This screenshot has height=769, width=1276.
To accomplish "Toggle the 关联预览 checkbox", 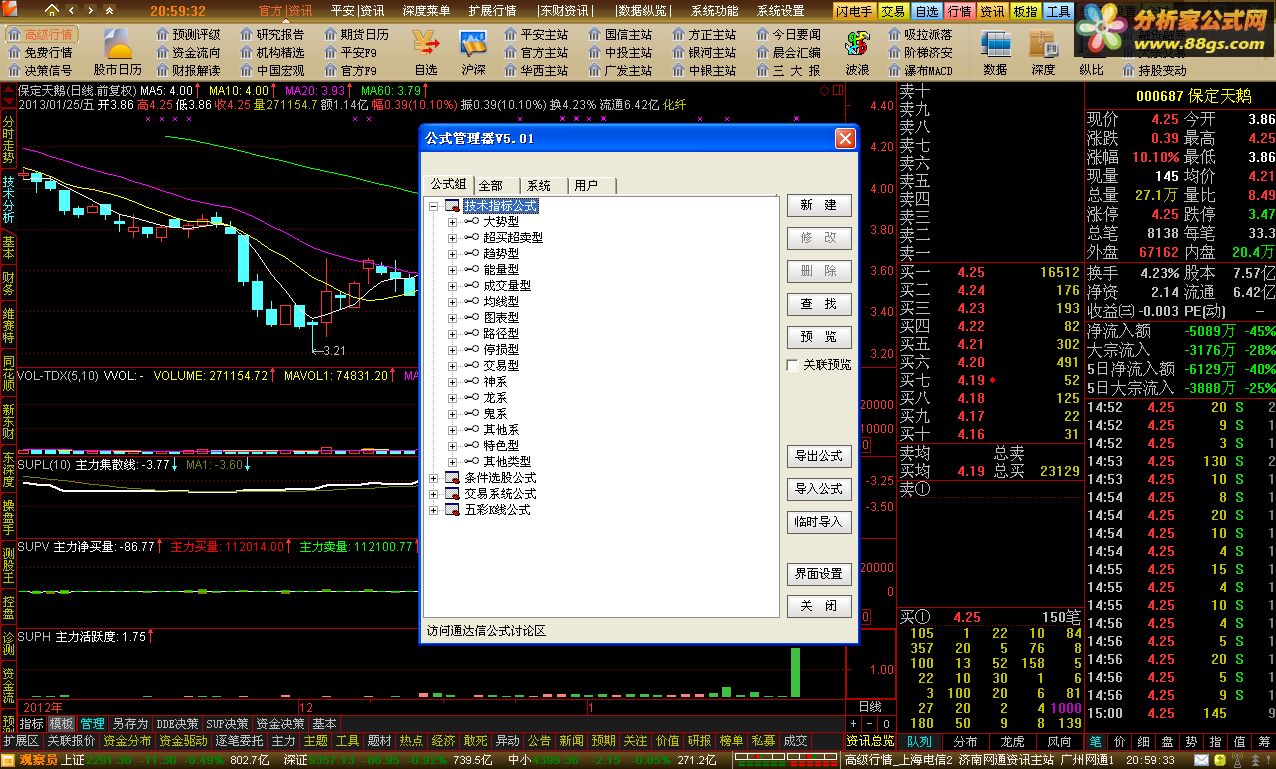I will 793,365.
